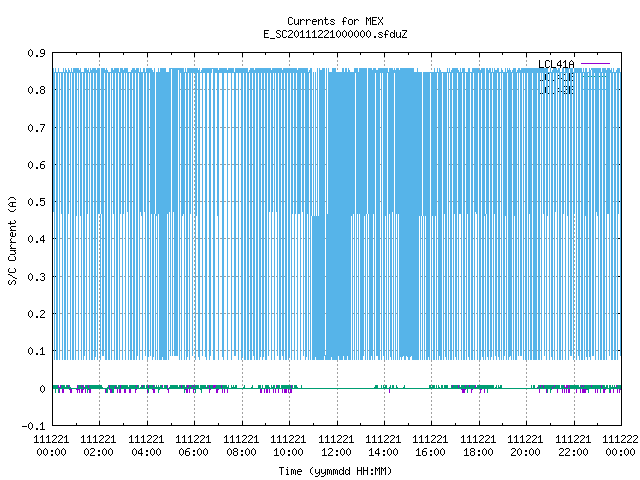
Task: Click the 14:00 time tick label
Action: [383, 452]
